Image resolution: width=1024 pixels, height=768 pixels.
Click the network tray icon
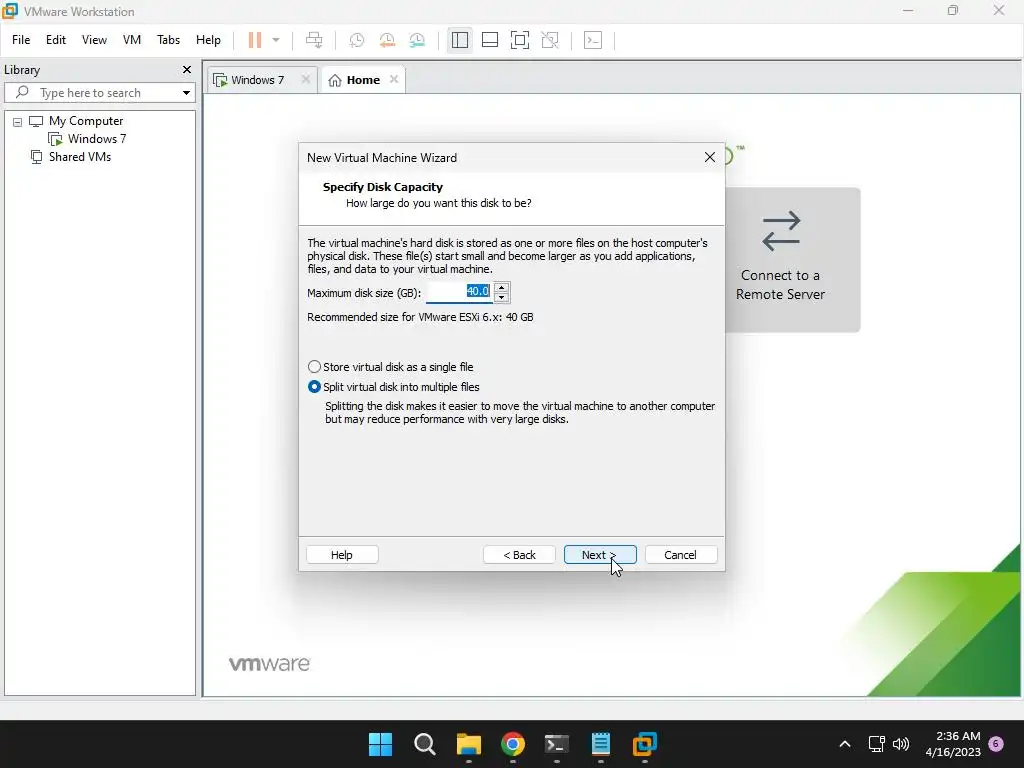(x=876, y=744)
